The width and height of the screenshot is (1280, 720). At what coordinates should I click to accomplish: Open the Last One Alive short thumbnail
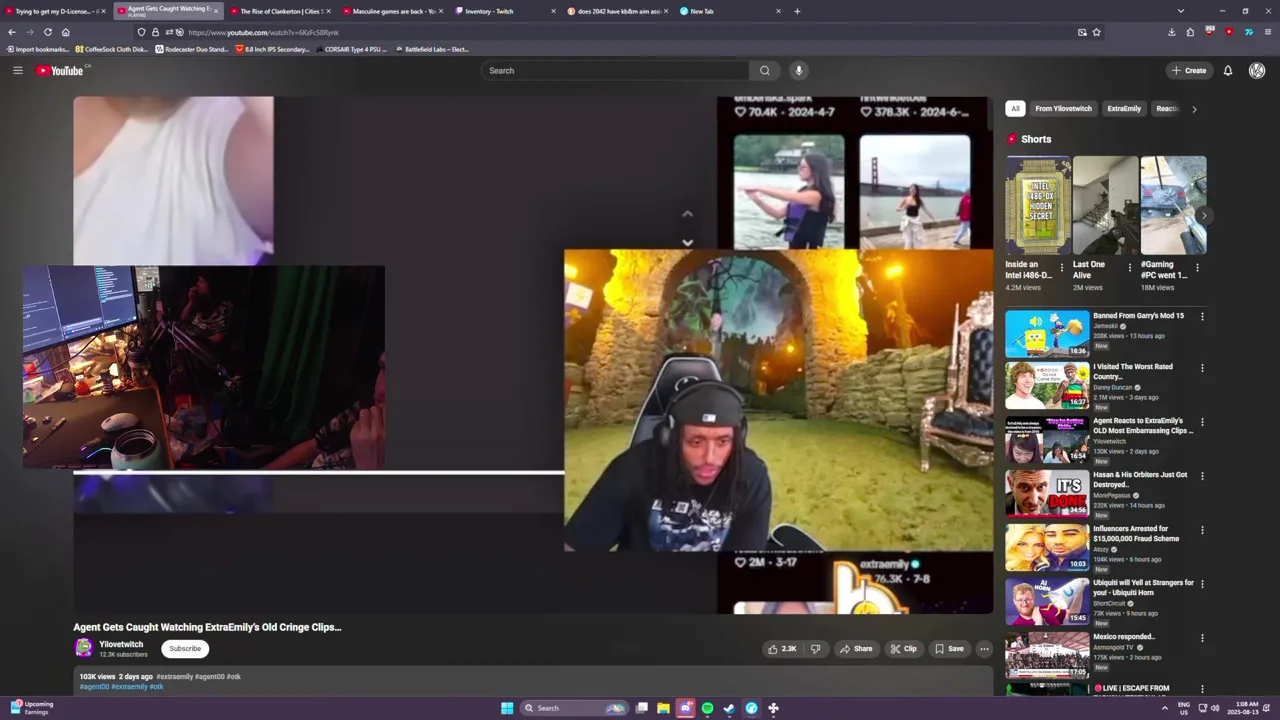pyautogui.click(x=1105, y=205)
